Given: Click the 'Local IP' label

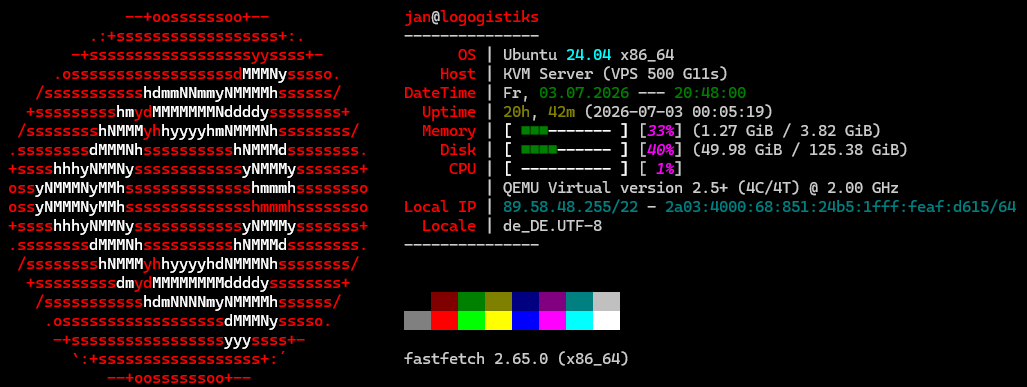Looking at the screenshot, I should (440, 207).
